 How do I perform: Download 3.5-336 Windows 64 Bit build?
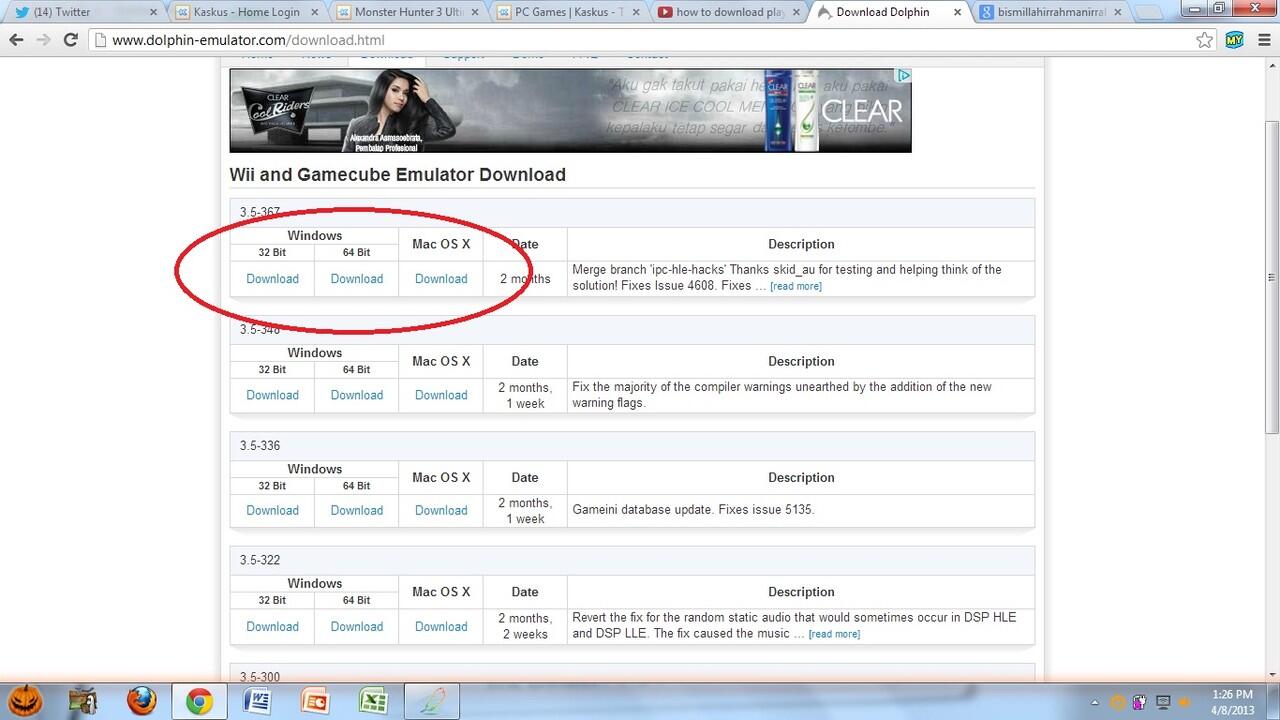click(x=357, y=510)
